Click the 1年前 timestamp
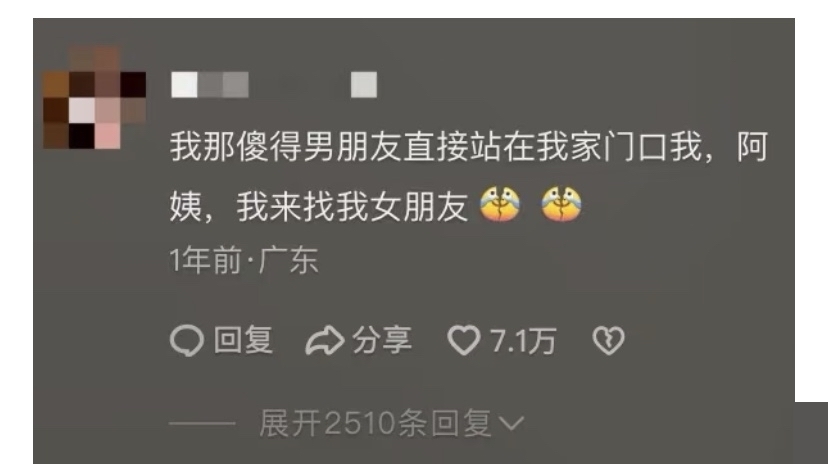This screenshot has height=464, width=828. (205, 260)
